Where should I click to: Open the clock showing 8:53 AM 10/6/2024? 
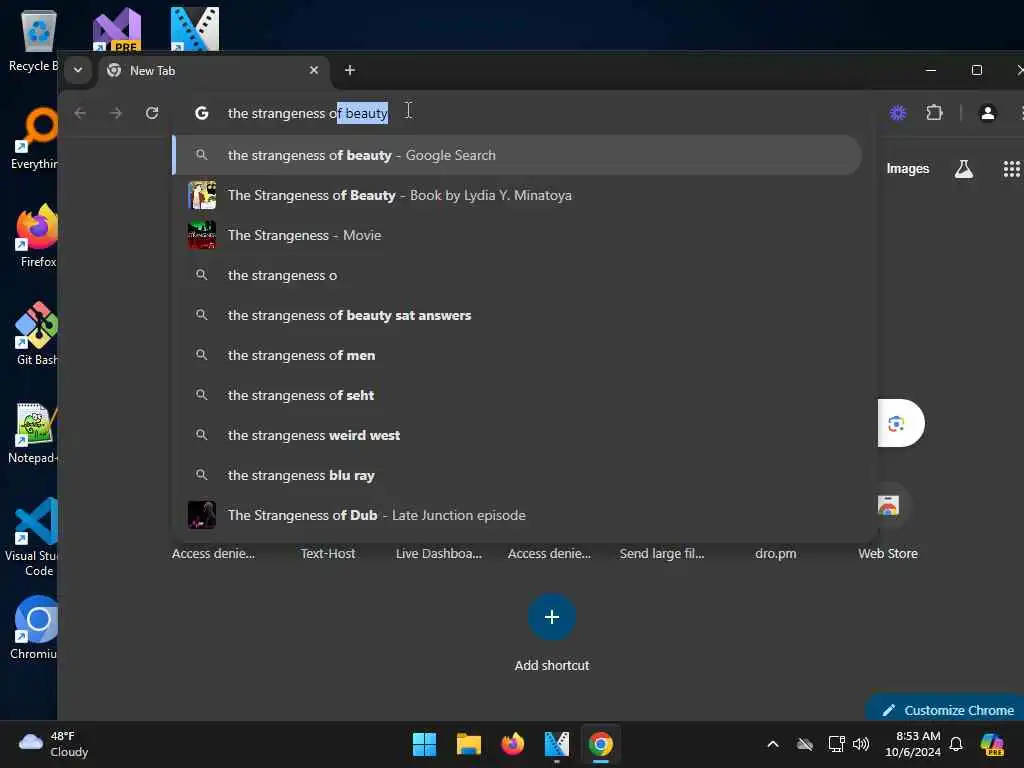point(913,744)
